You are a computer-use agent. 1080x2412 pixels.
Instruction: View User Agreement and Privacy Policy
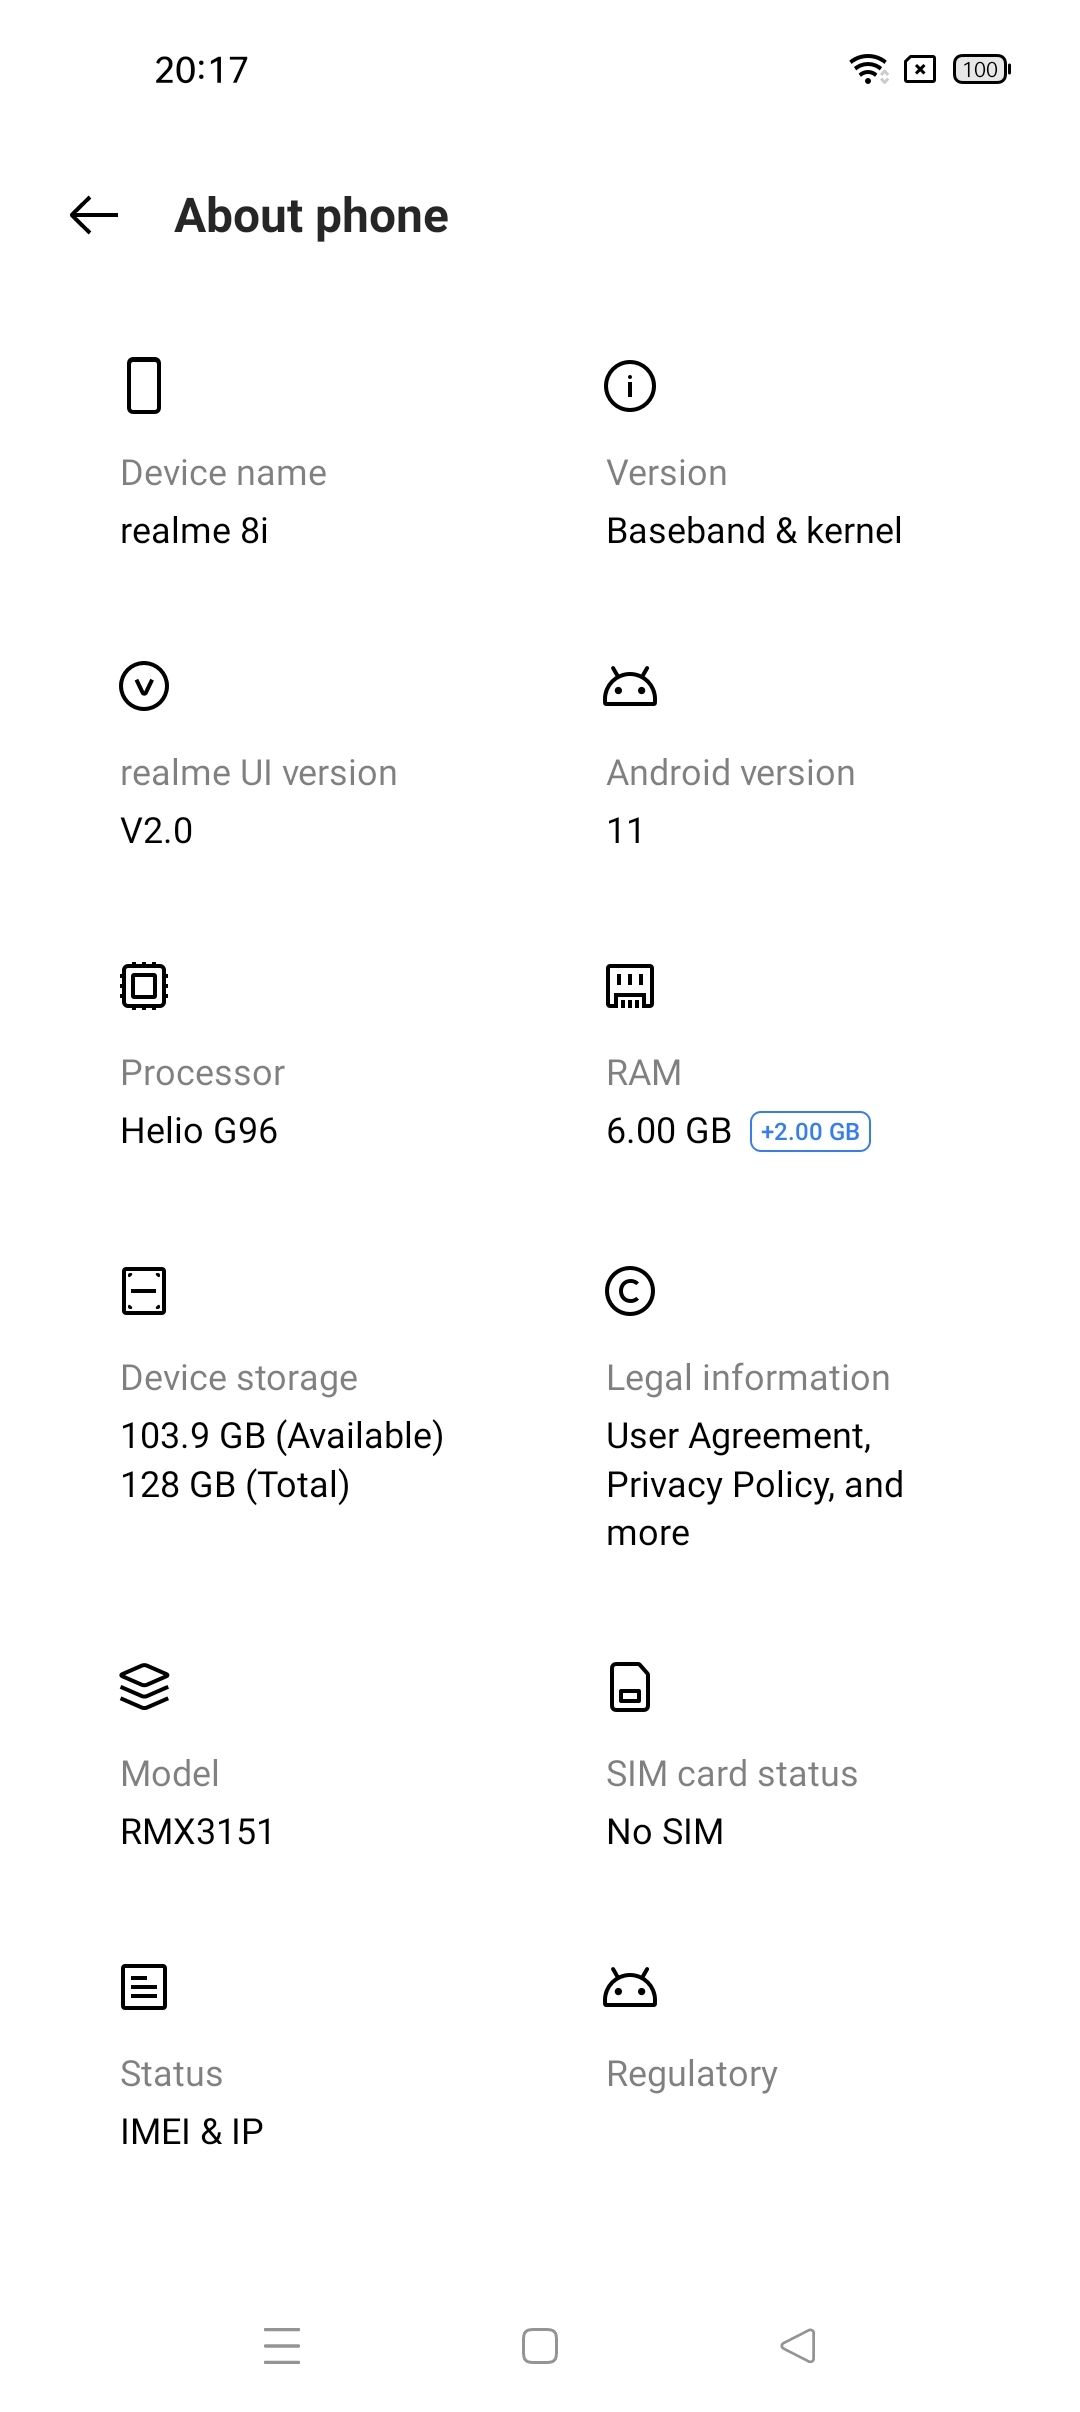point(755,1484)
